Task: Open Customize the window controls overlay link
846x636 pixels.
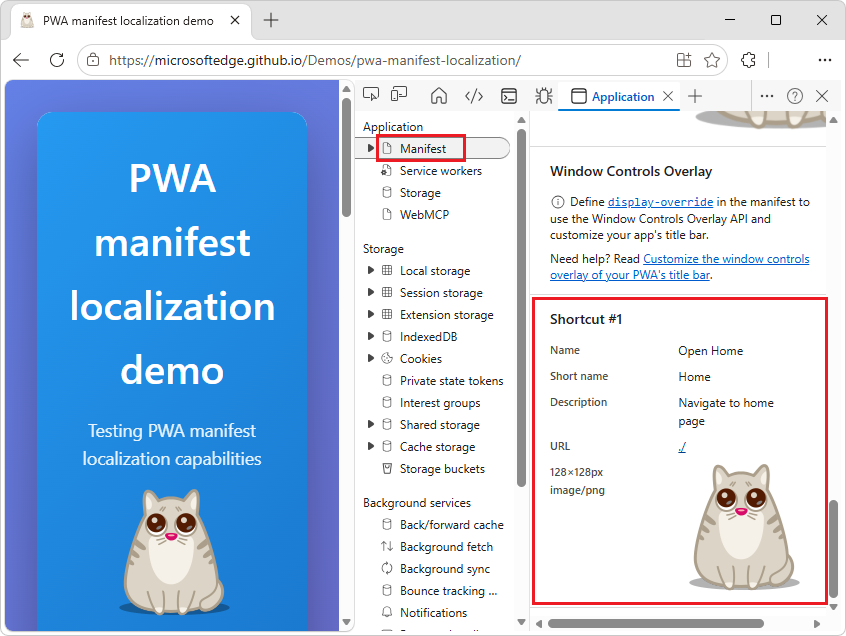Action: point(680,267)
